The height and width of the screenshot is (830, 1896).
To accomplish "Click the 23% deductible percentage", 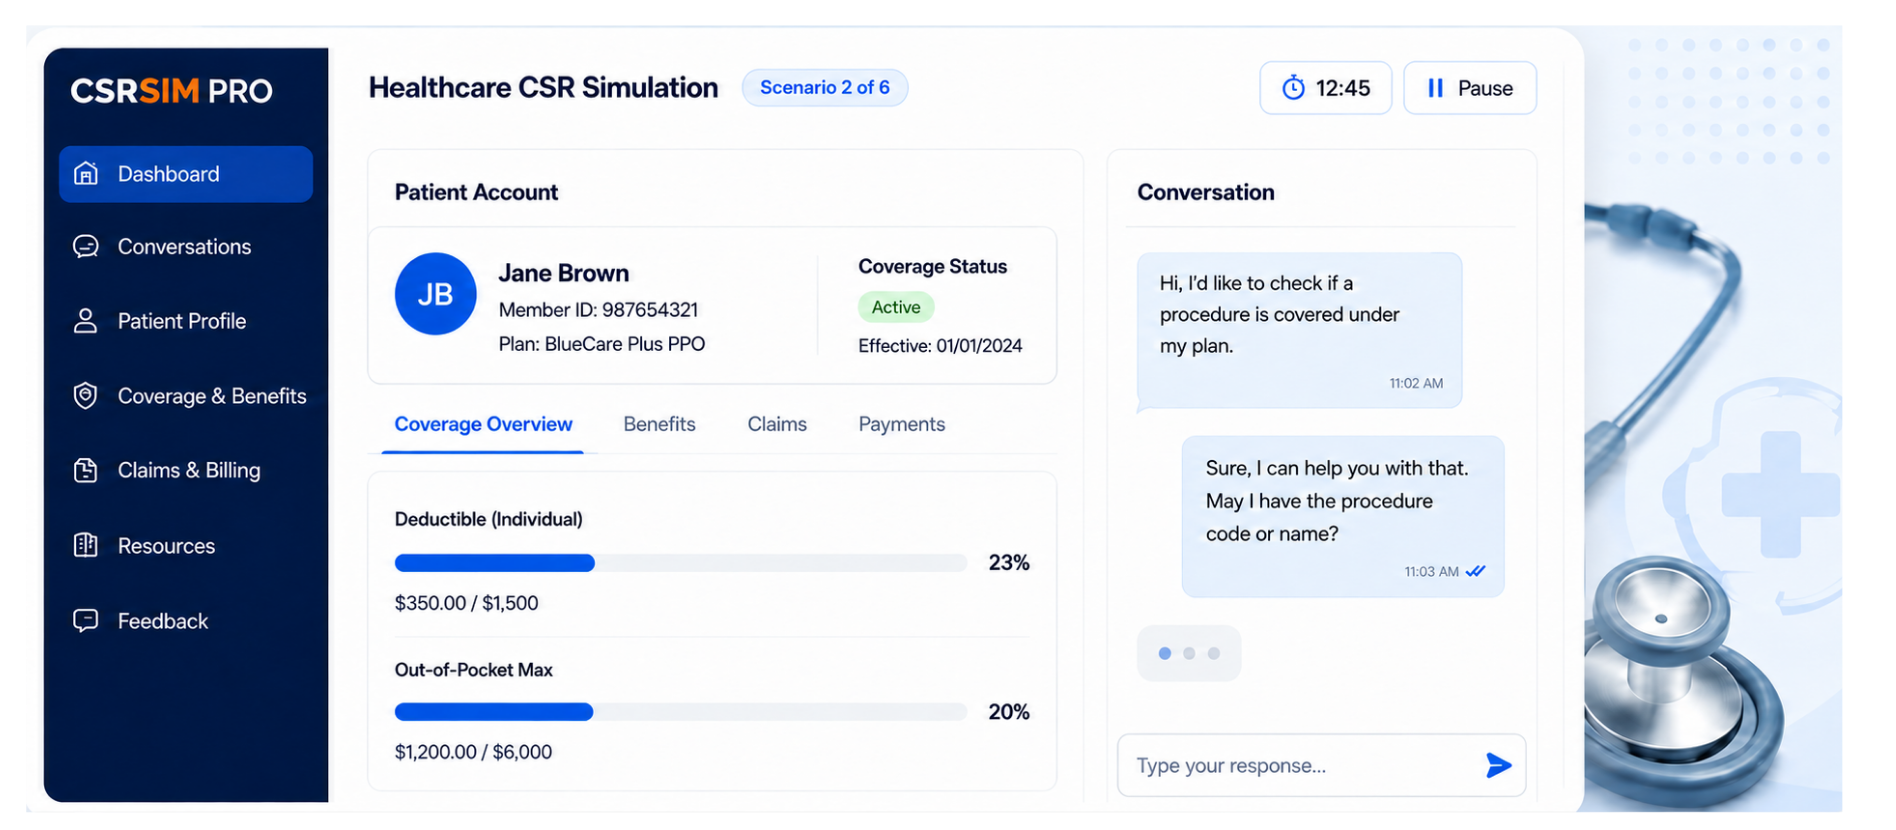I will coord(1009,563).
